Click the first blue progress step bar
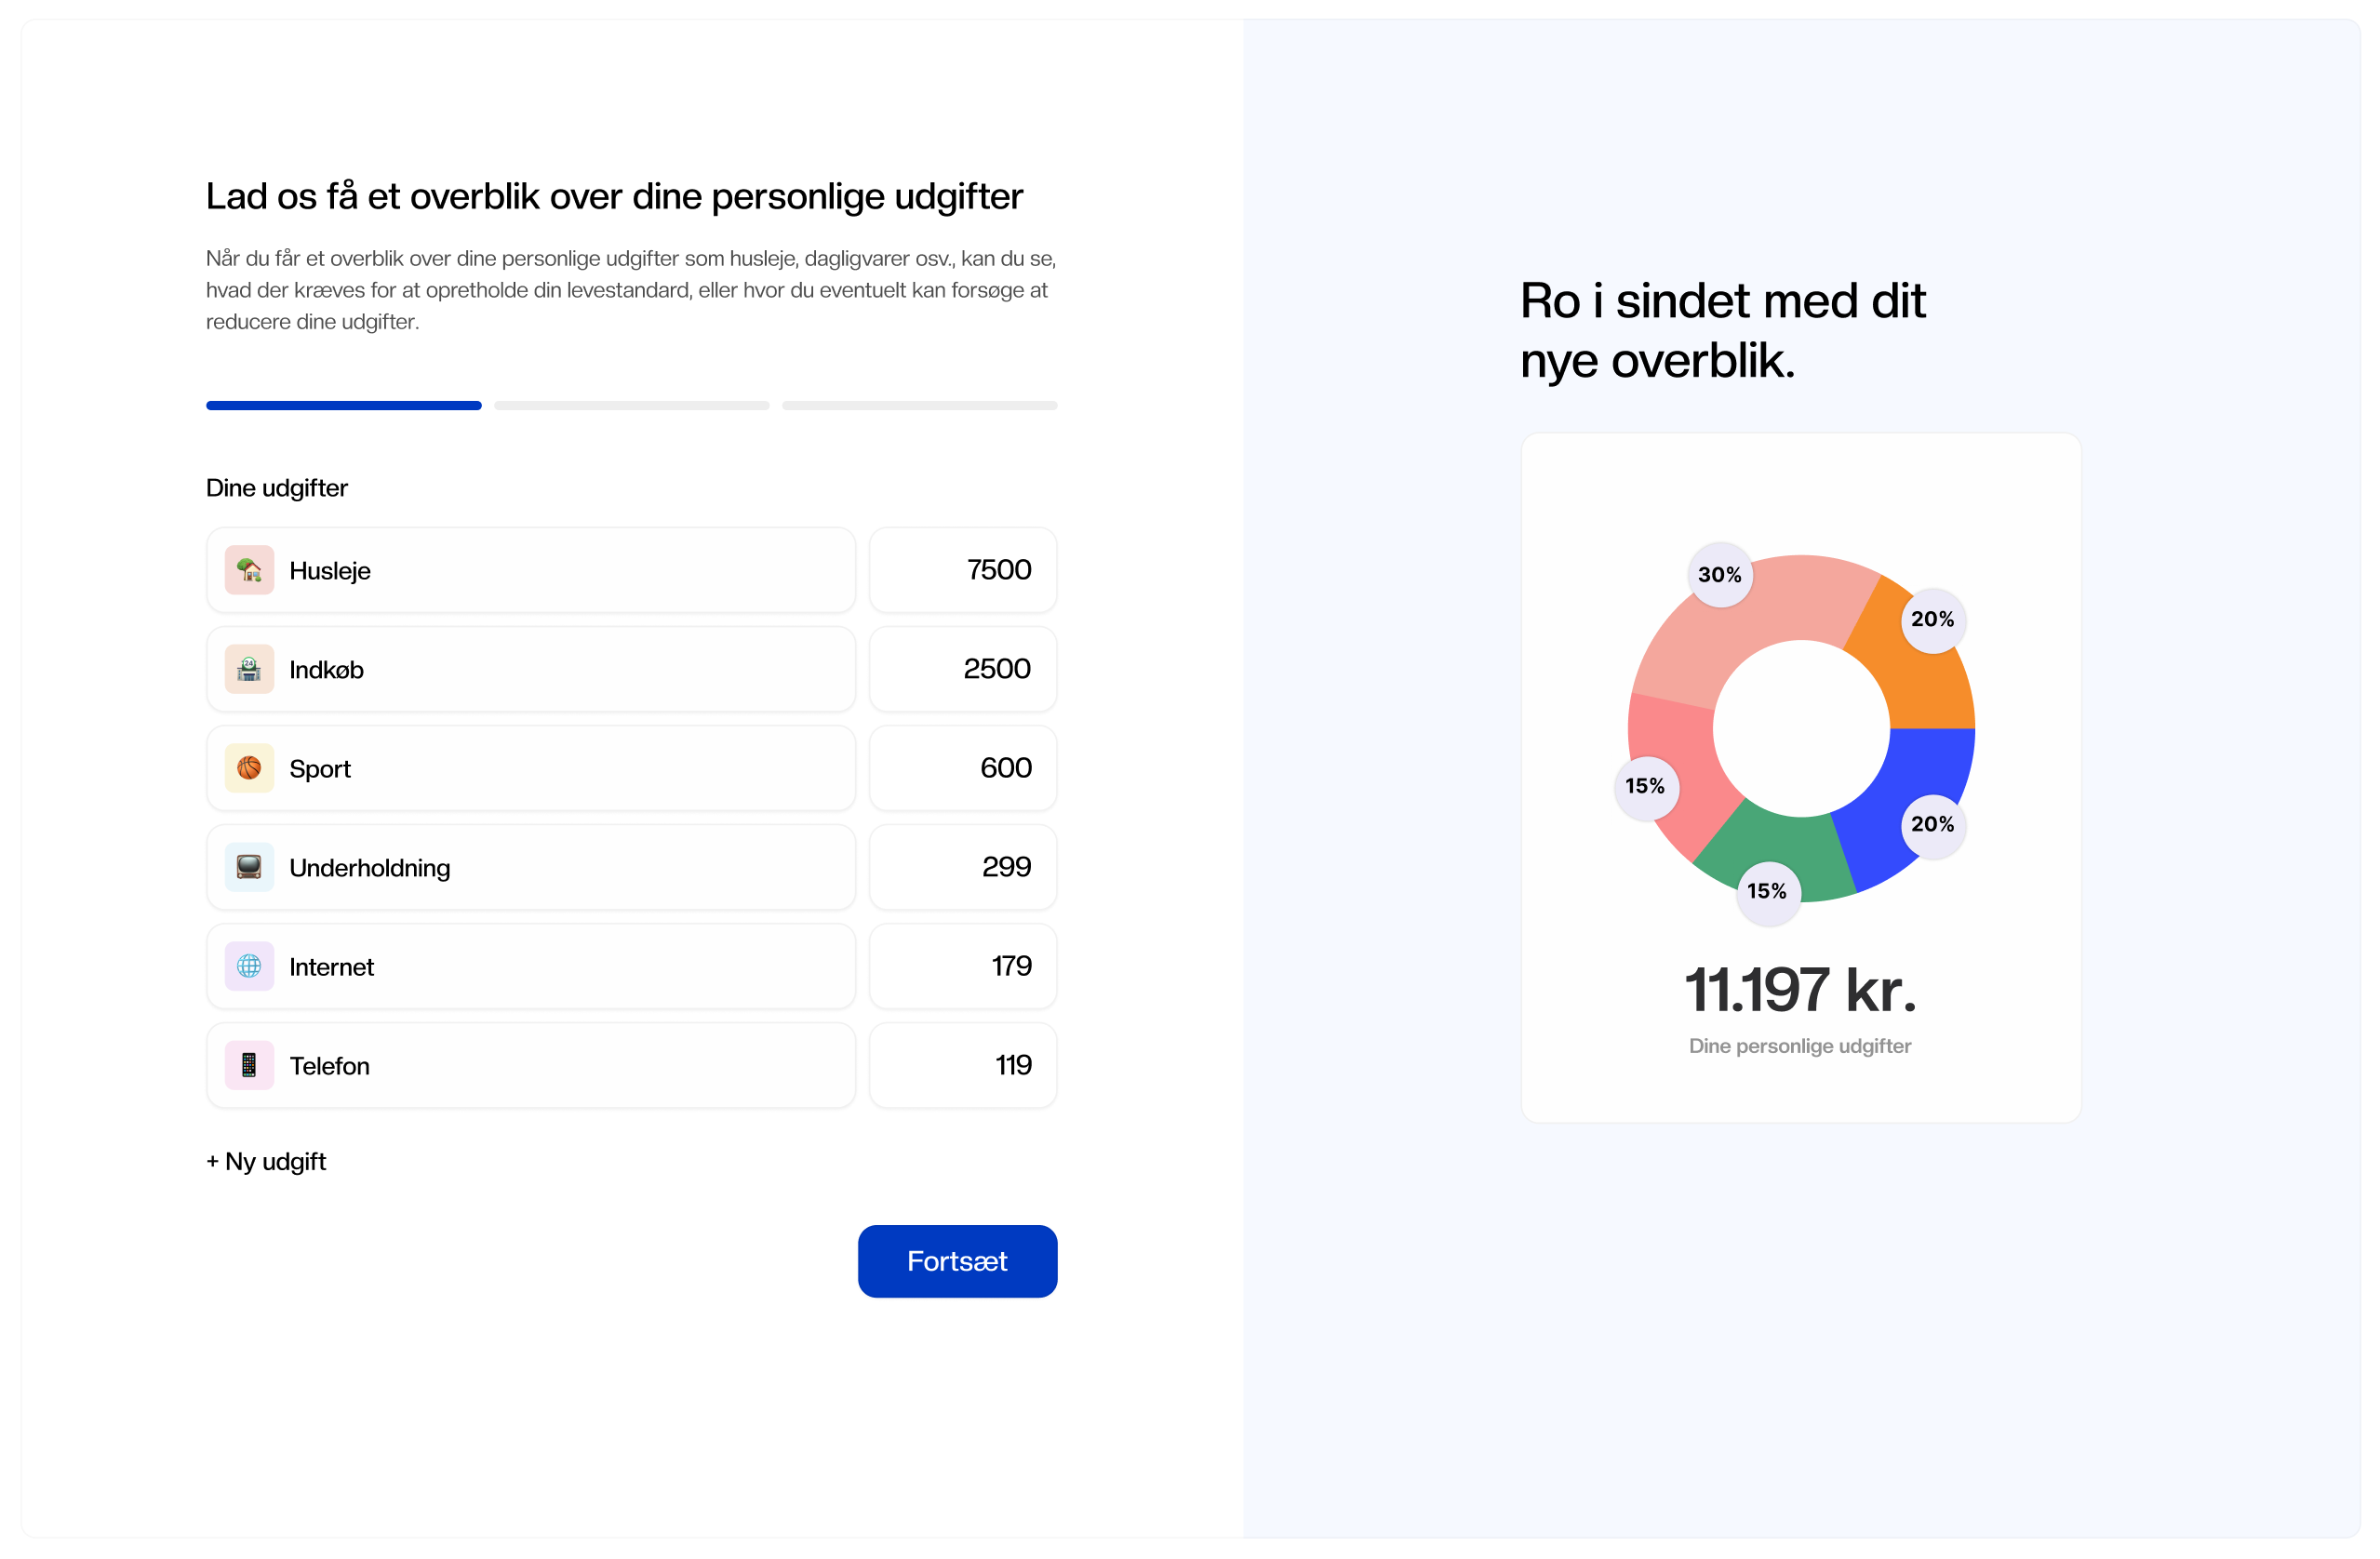The height and width of the screenshot is (1559, 2380). pyautogui.click(x=344, y=405)
